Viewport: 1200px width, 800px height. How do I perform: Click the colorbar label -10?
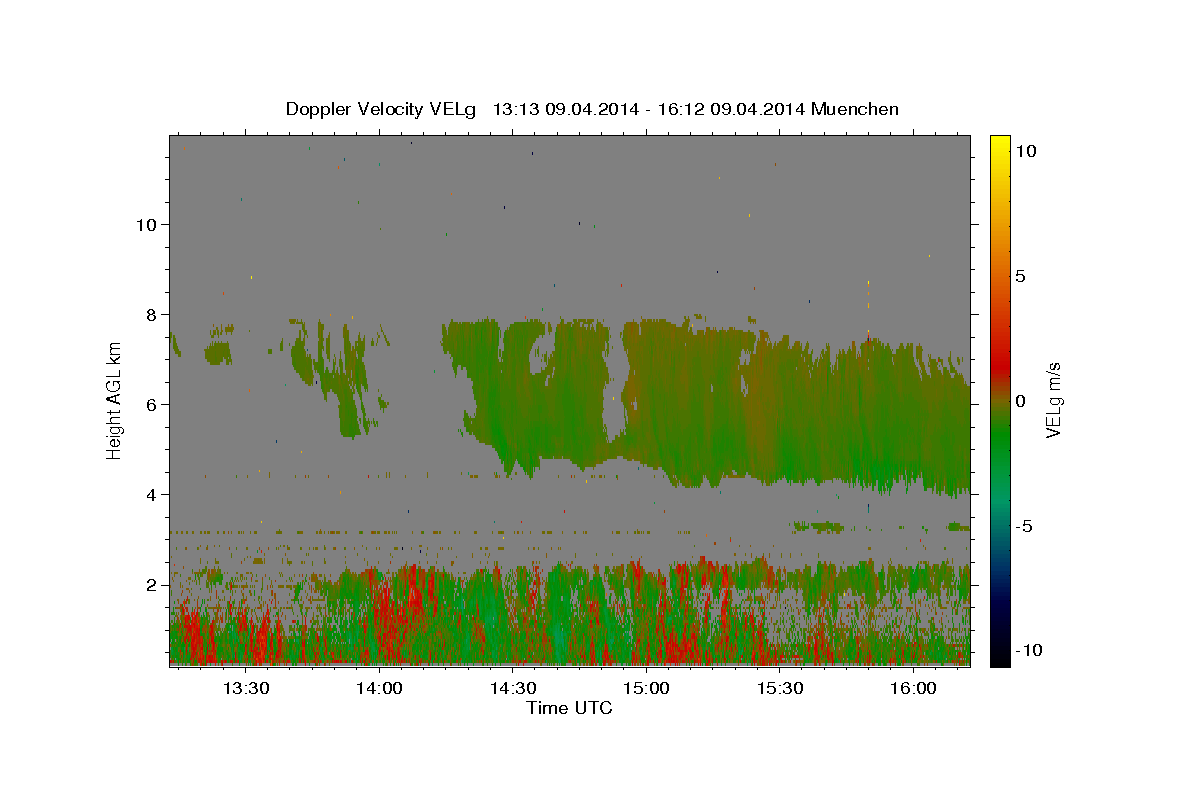[x=1025, y=650]
